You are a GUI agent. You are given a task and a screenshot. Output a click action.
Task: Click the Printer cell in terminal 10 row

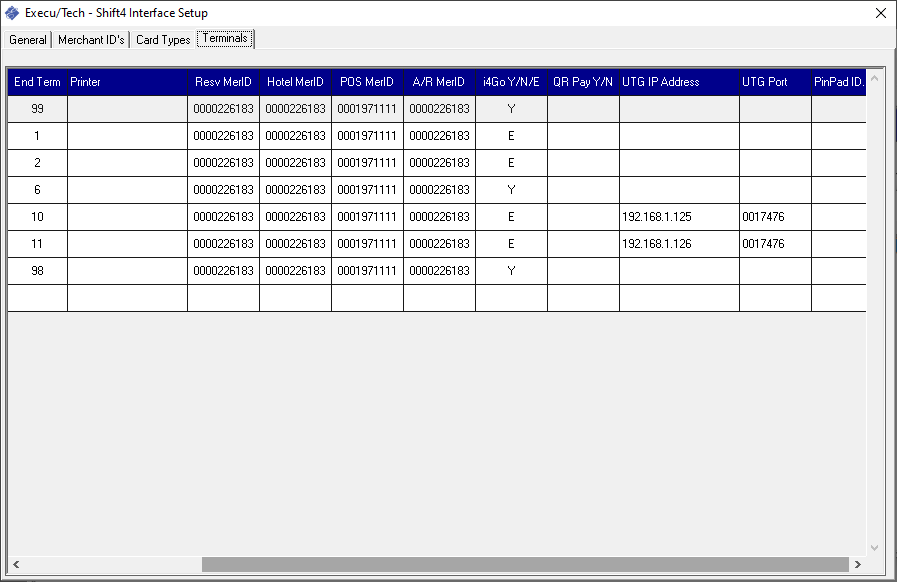(128, 216)
